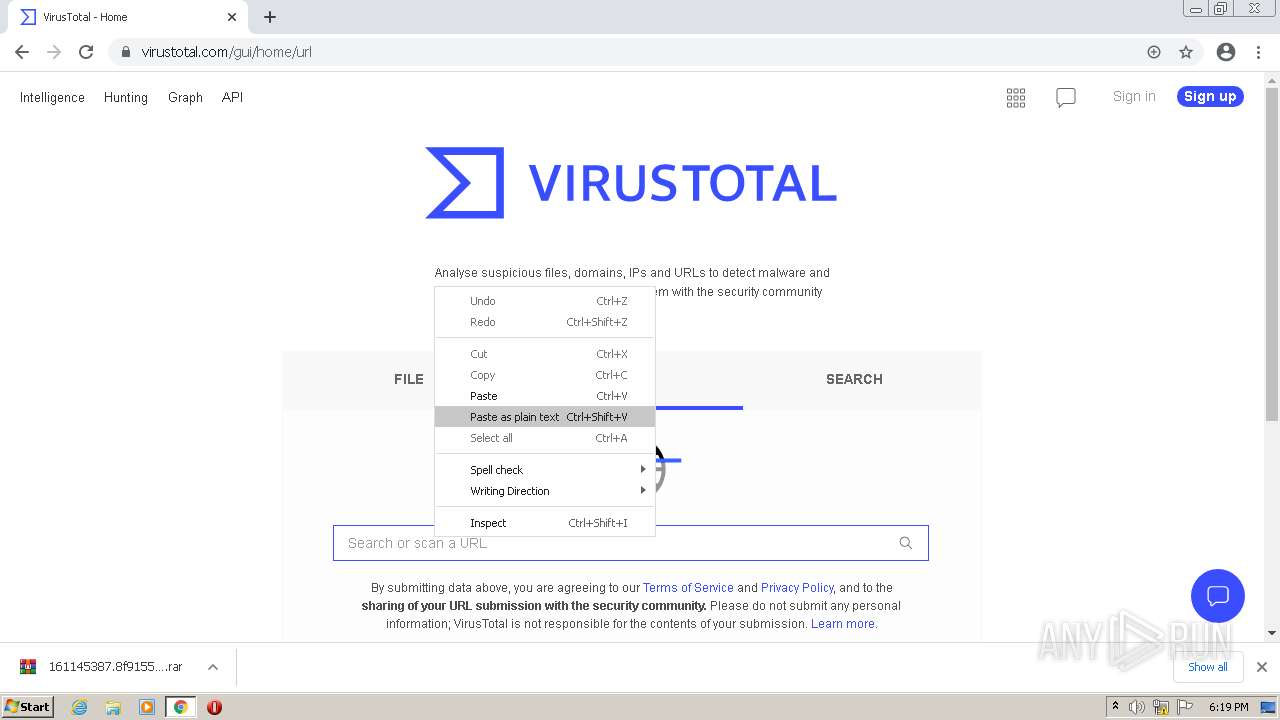The height and width of the screenshot is (720, 1280).
Task: Open the media player taskbar icon
Action: pyautogui.click(x=147, y=707)
